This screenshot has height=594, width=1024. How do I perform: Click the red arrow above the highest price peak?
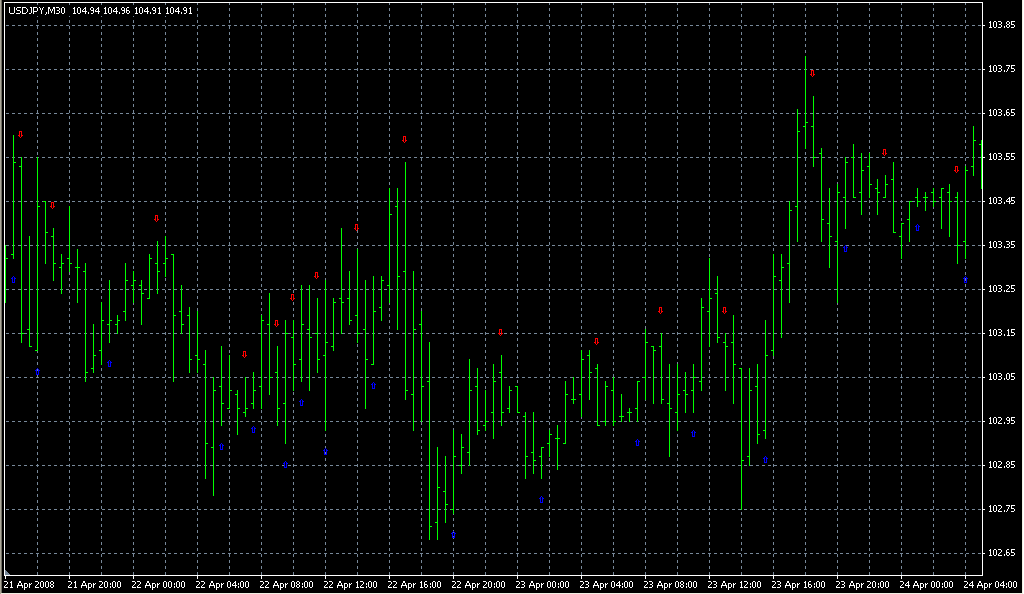click(813, 73)
